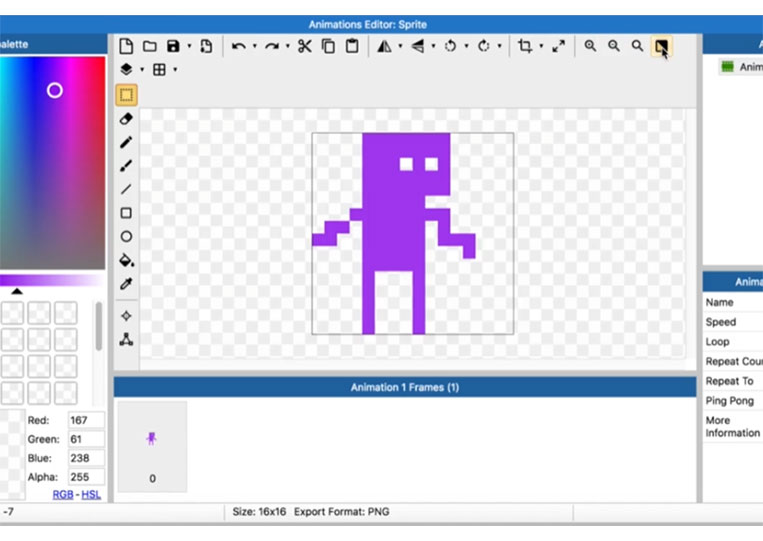Screen dimensions: 763x541
Task: Click the Grid icon
Action: 159,70
